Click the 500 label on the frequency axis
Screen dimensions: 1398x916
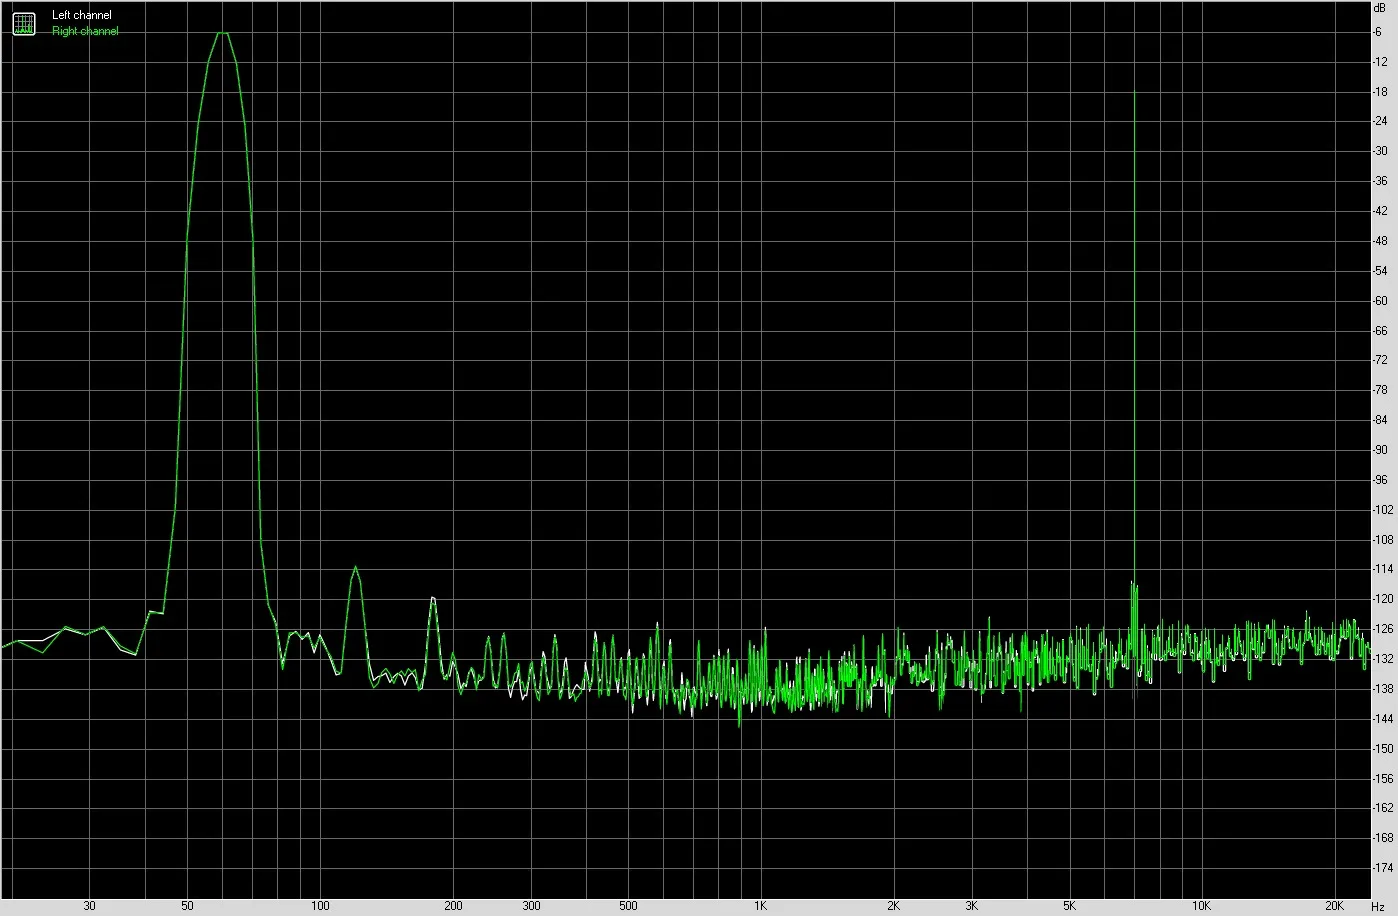628,906
